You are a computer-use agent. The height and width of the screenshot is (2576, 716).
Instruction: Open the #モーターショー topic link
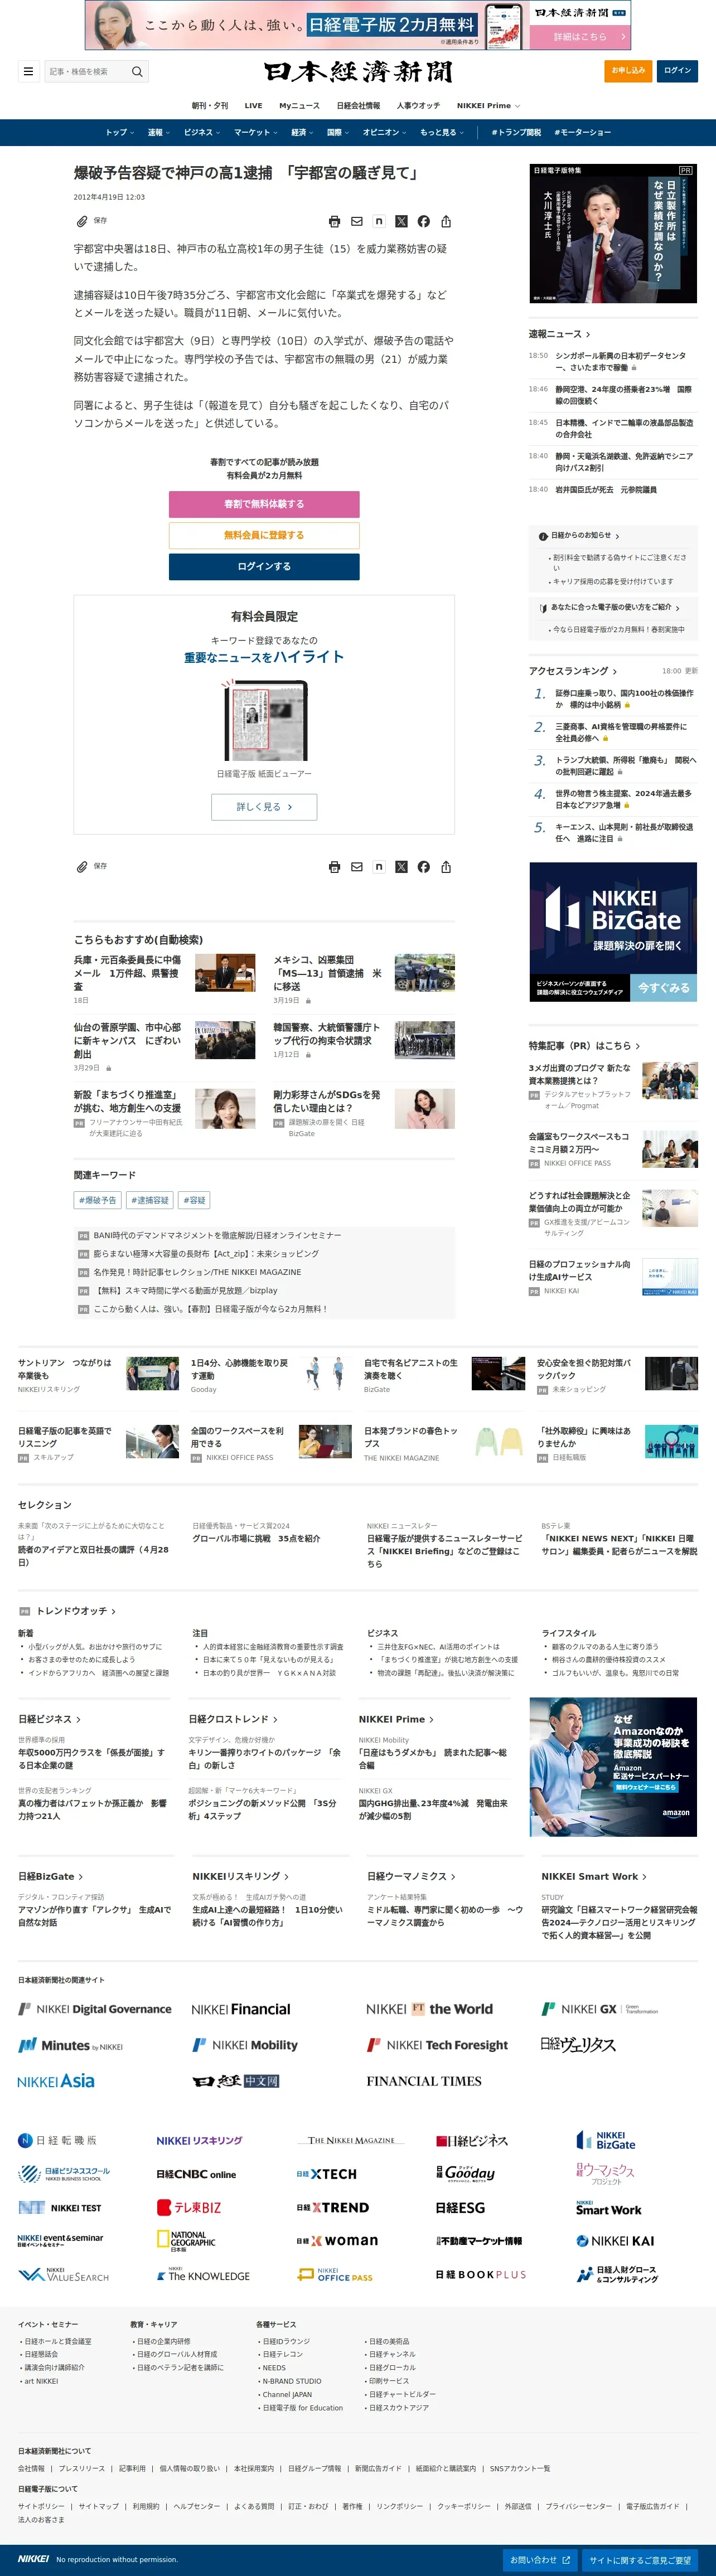583,132
